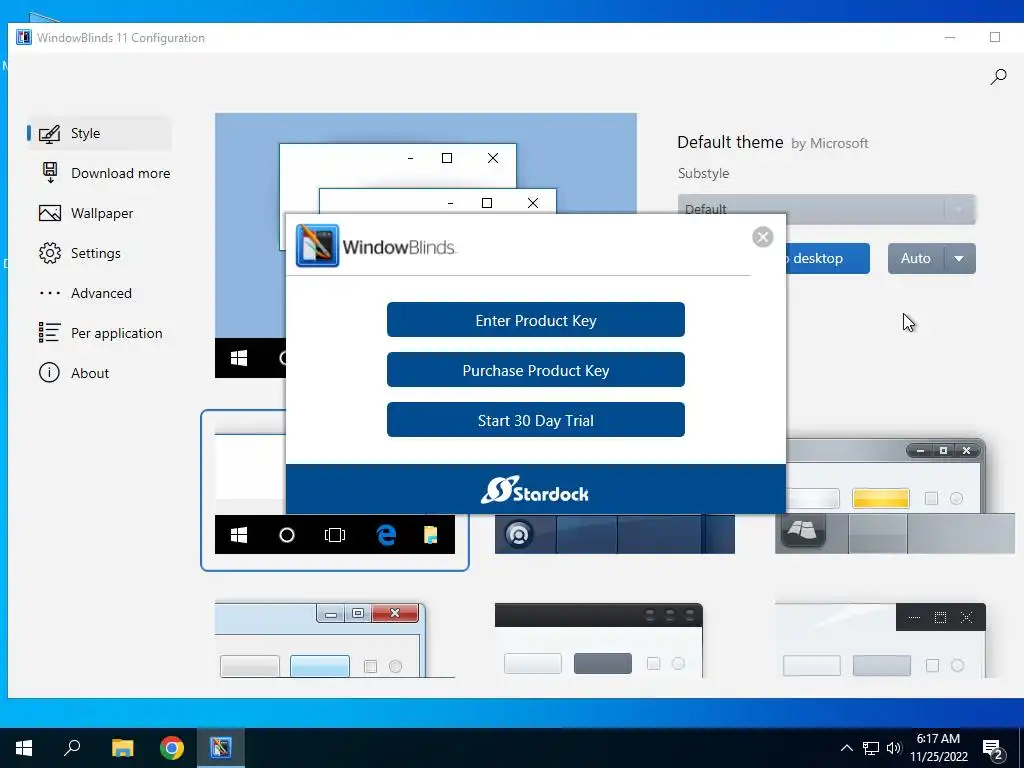This screenshot has height=768, width=1024.
Task: Choose Purchase Product Key
Action: [536, 370]
